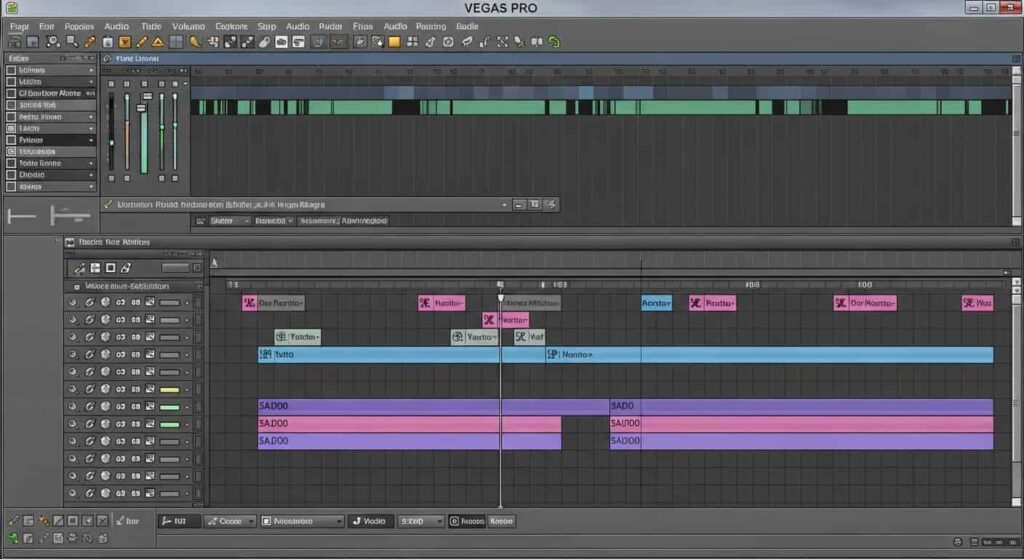Click the green curved undo arrow icon
Viewport: 1024px width, 559px height.
(x=554, y=42)
